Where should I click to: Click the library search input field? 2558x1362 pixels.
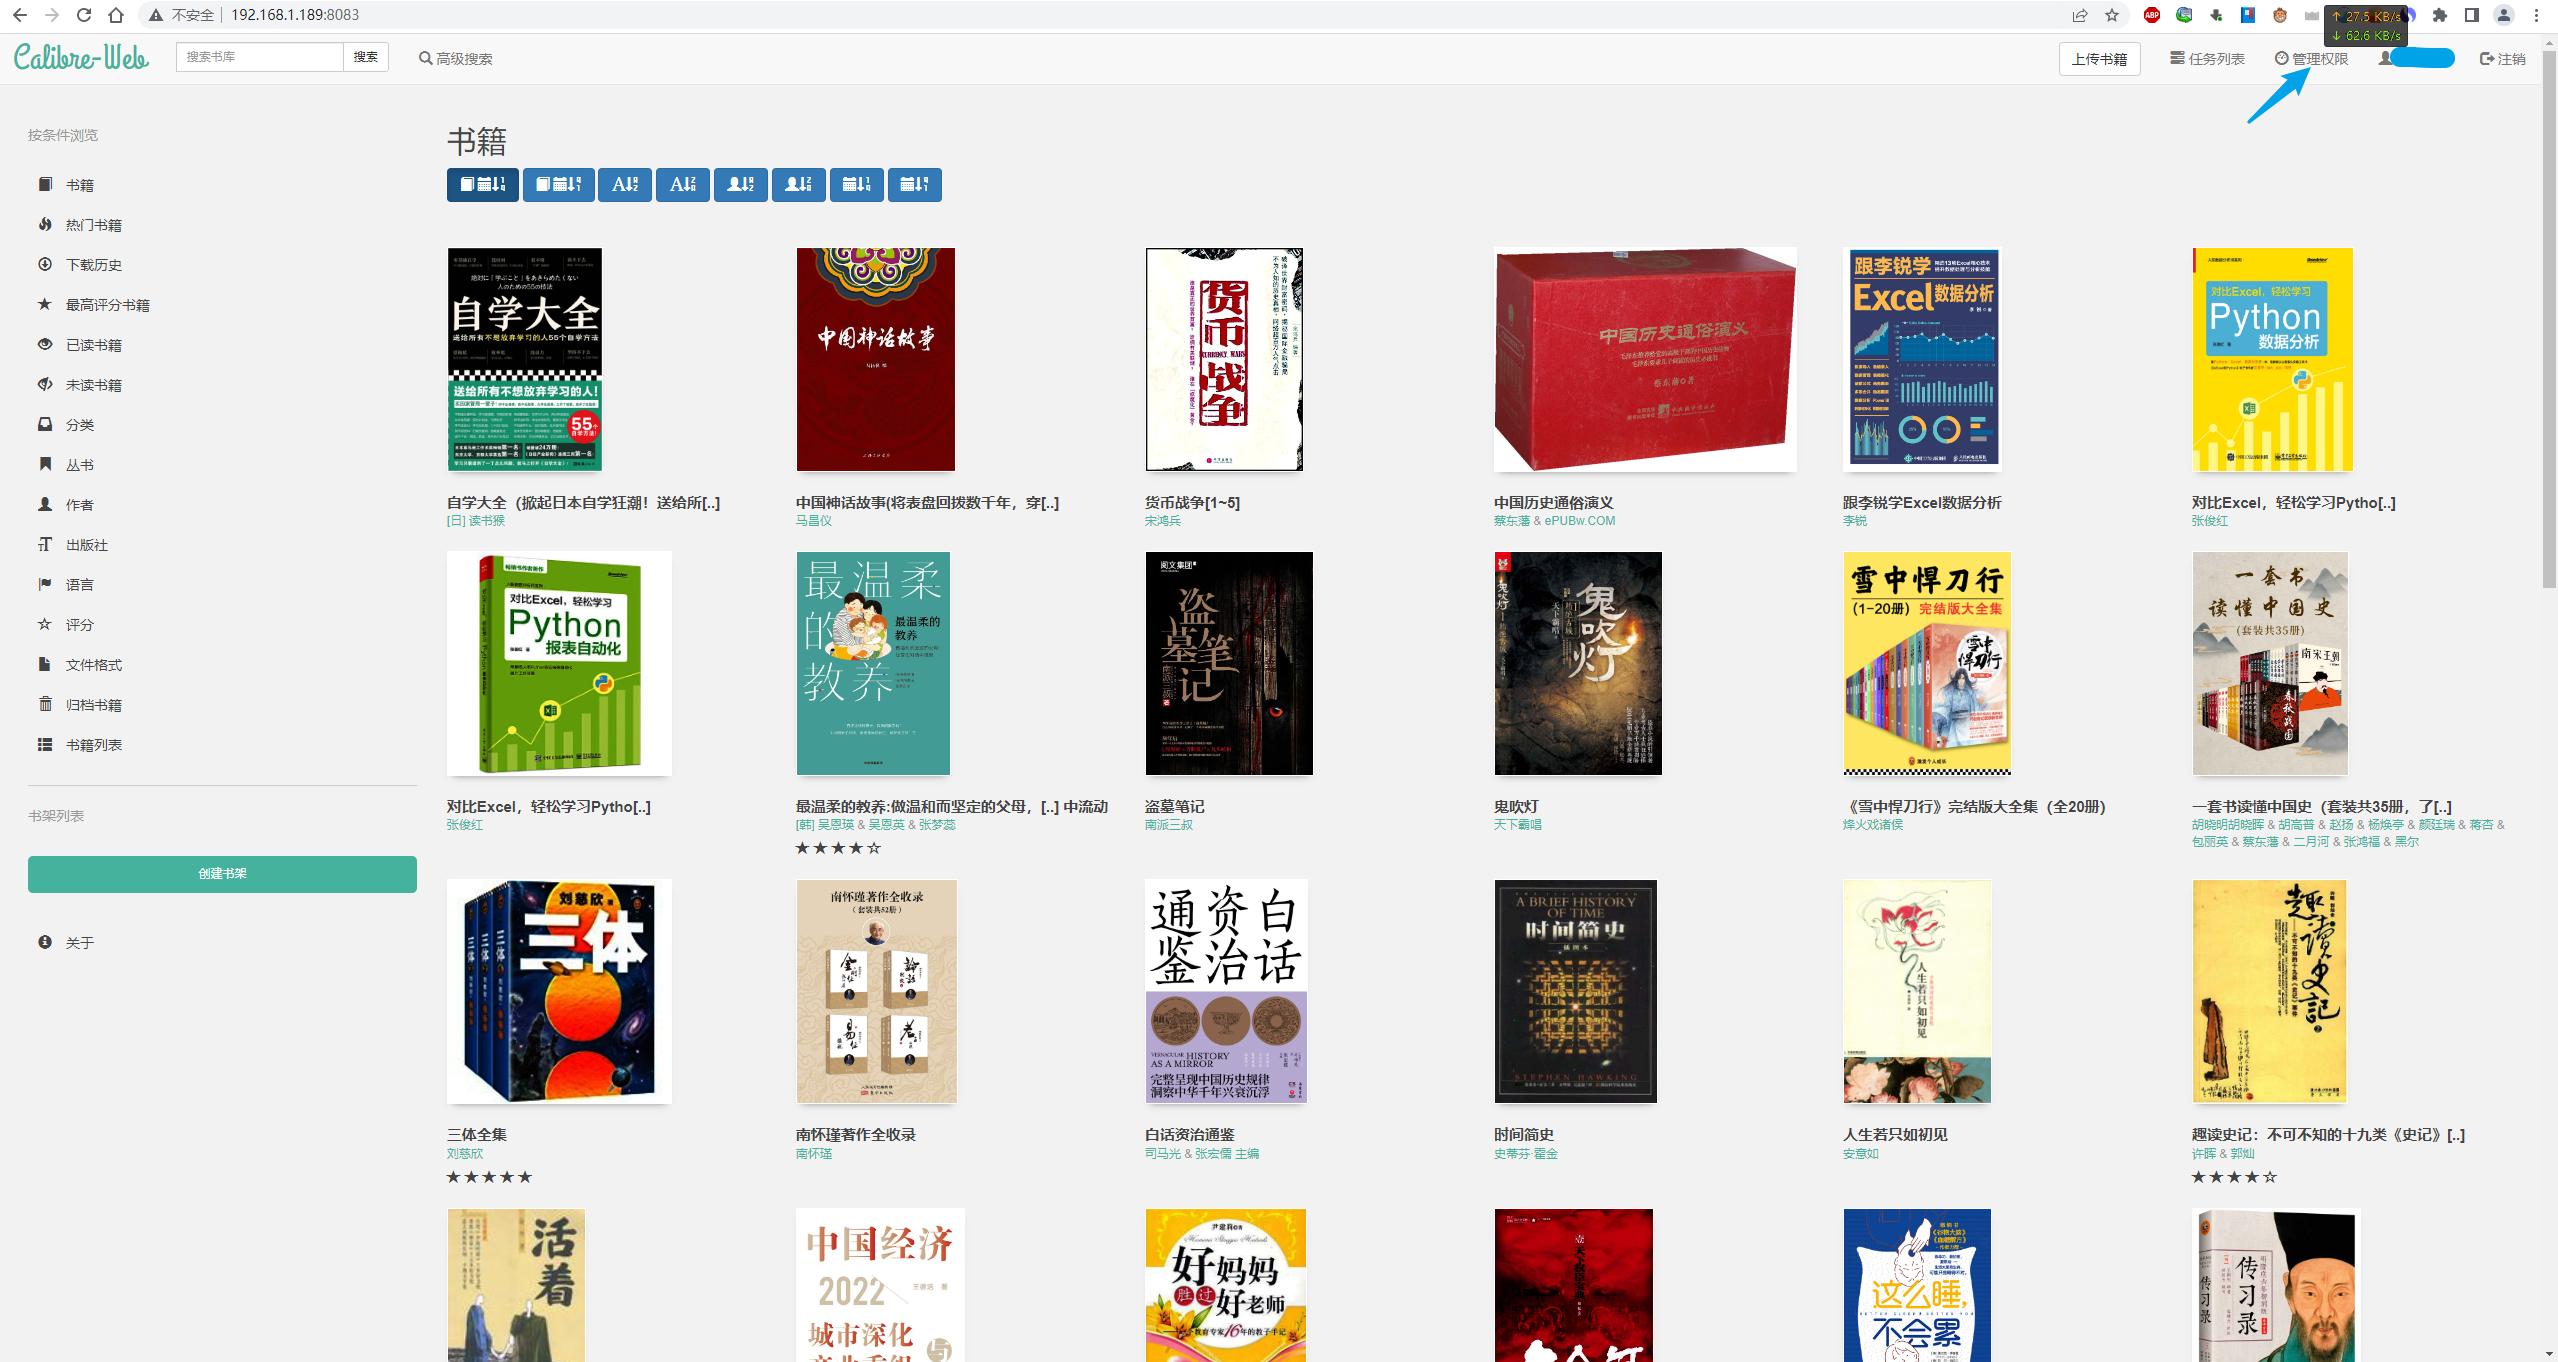click(x=259, y=57)
